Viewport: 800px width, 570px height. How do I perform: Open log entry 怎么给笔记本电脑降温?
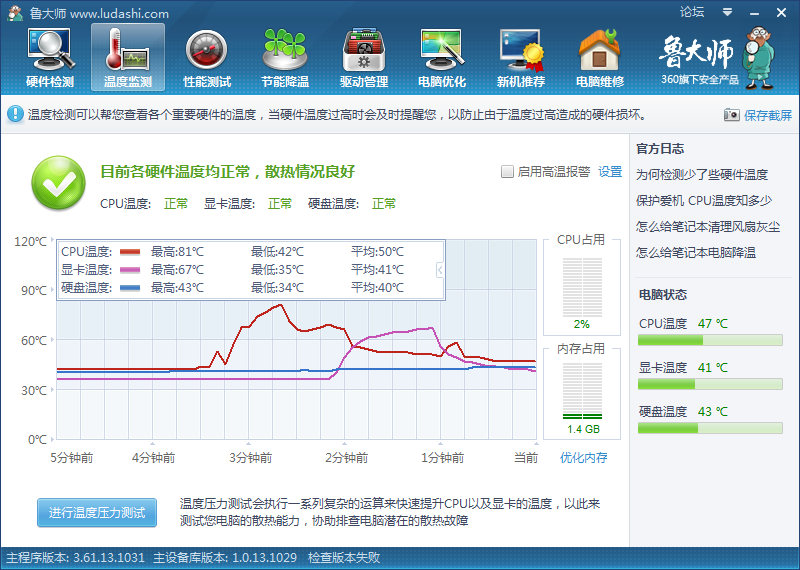tap(696, 252)
